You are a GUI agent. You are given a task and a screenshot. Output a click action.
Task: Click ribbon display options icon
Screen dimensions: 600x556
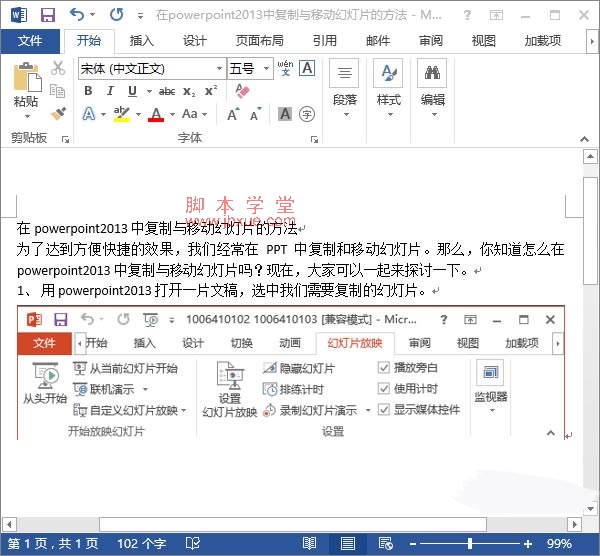pyautogui.click(x=496, y=15)
